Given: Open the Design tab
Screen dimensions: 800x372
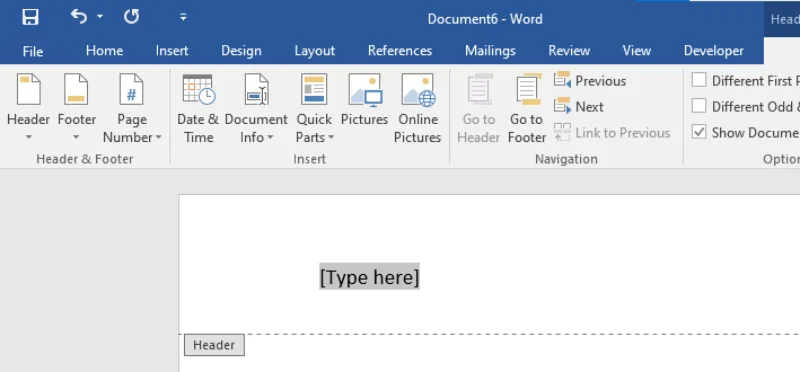Looking at the screenshot, I should [241, 51].
